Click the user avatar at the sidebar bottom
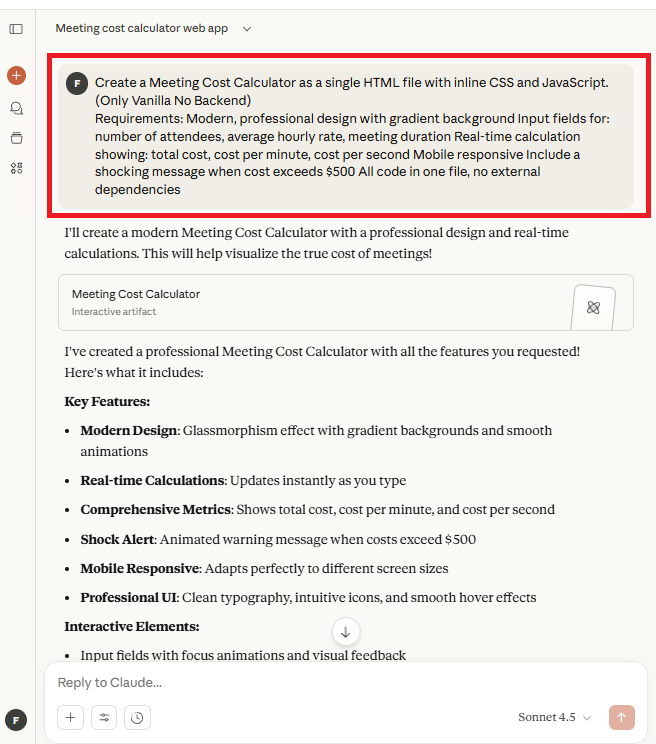This screenshot has height=744, width=656. click(x=16, y=719)
